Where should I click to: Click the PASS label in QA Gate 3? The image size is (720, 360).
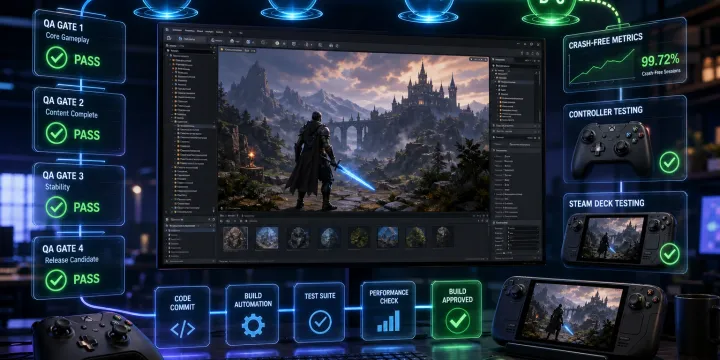86,208
